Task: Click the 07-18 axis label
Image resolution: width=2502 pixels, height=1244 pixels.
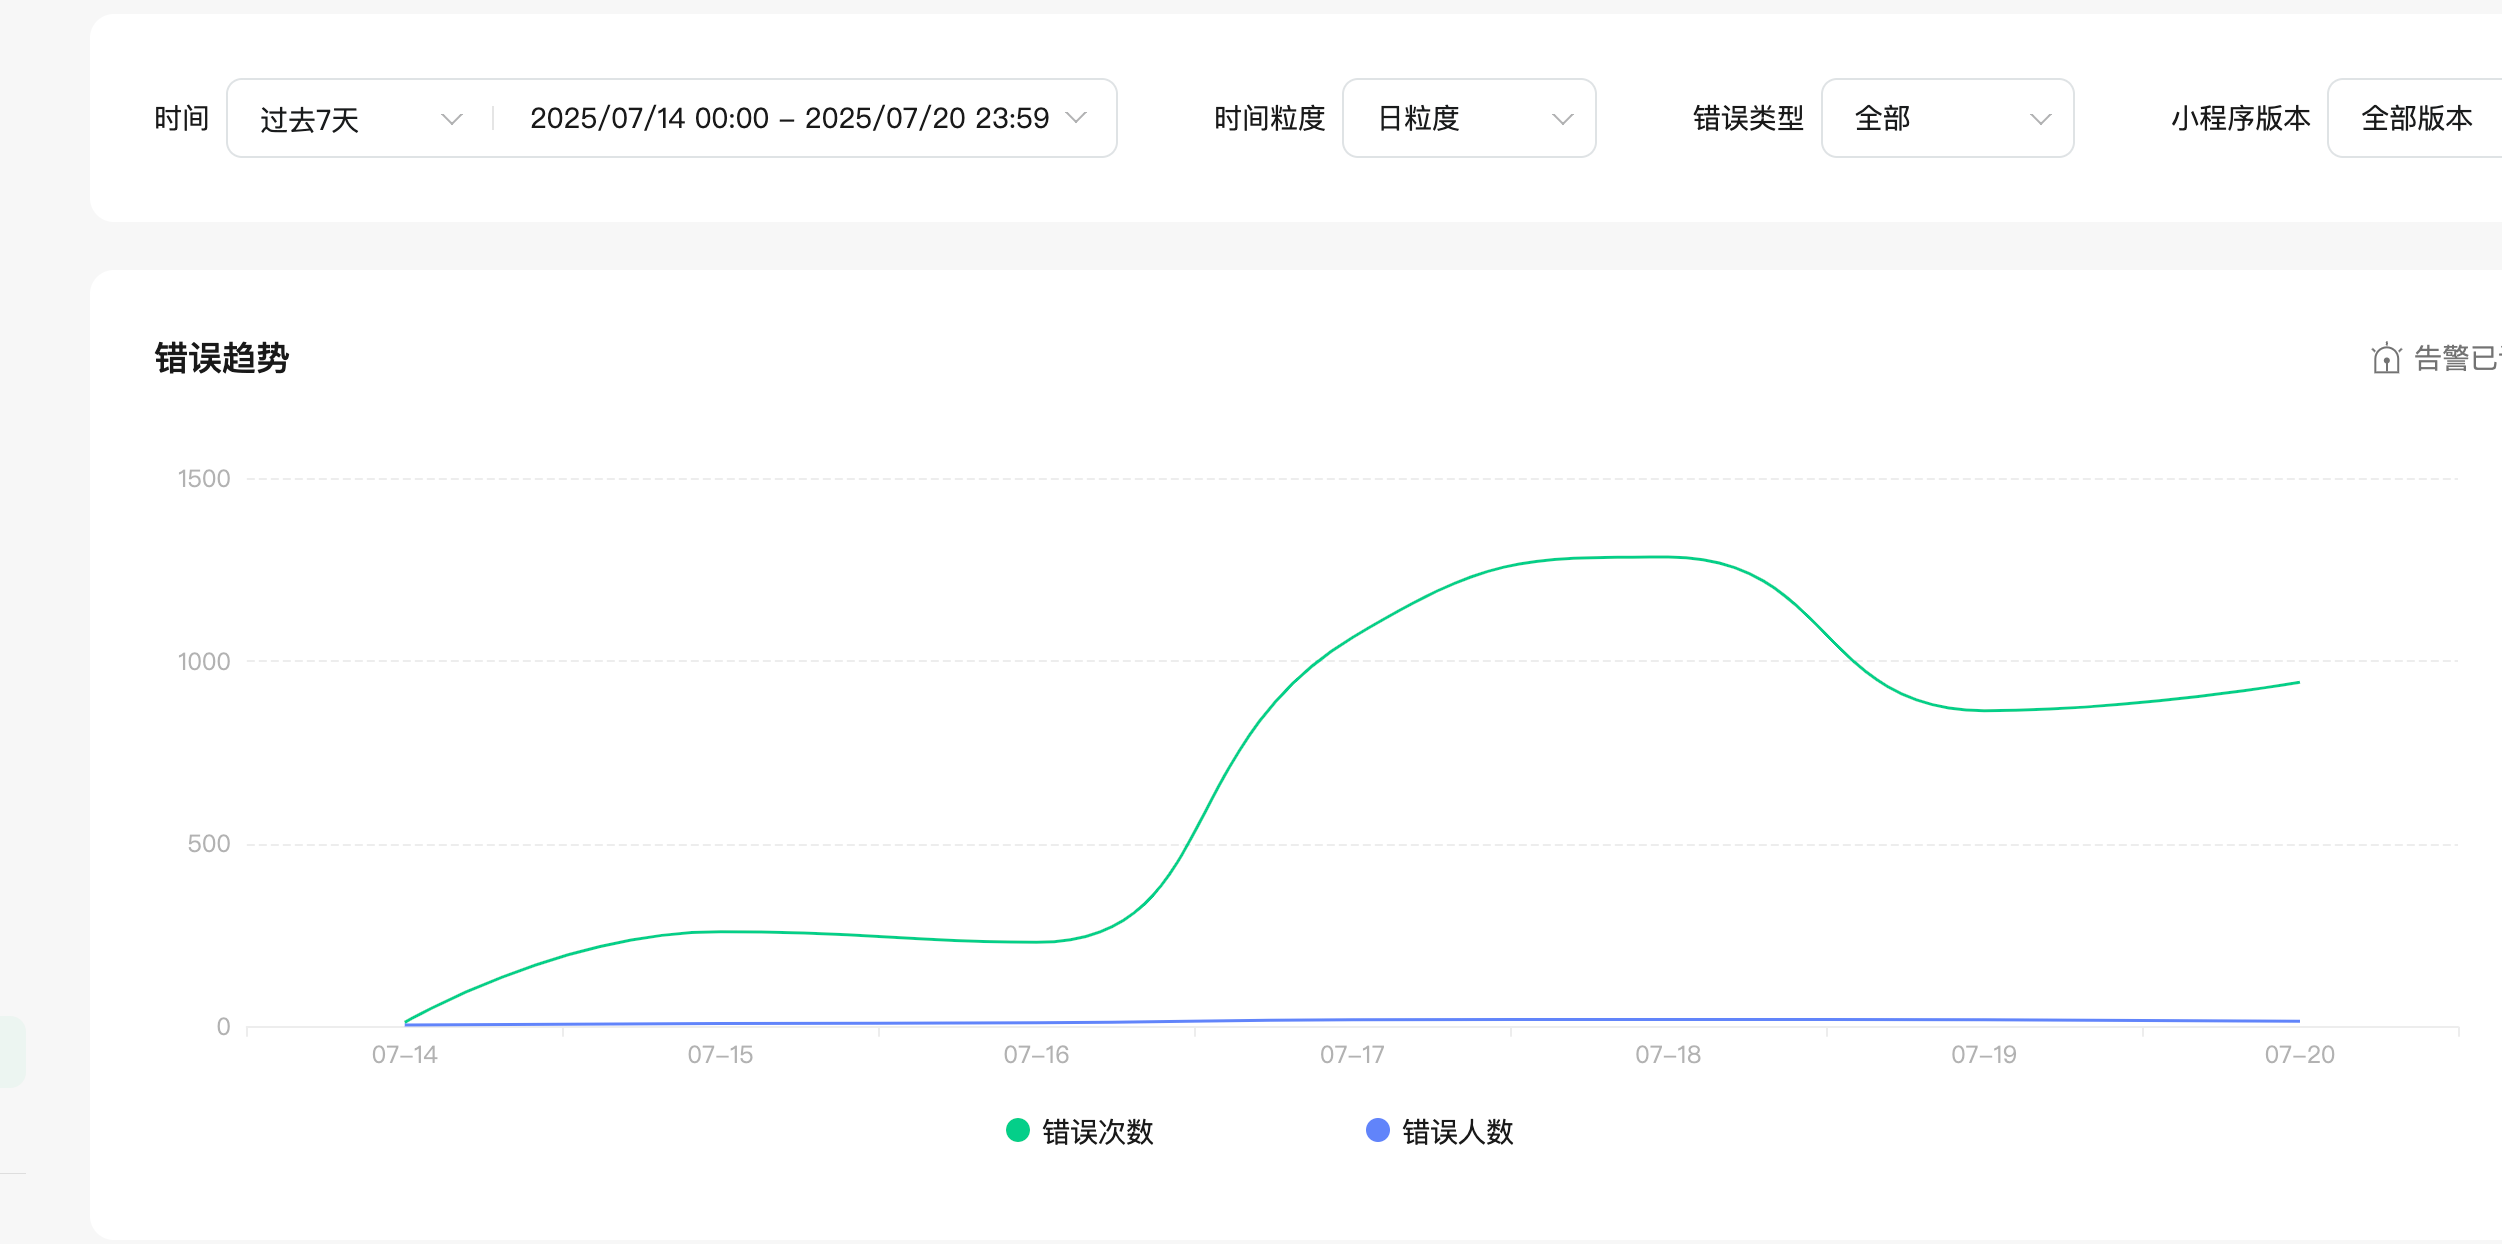Action: [x=1667, y=1055]
